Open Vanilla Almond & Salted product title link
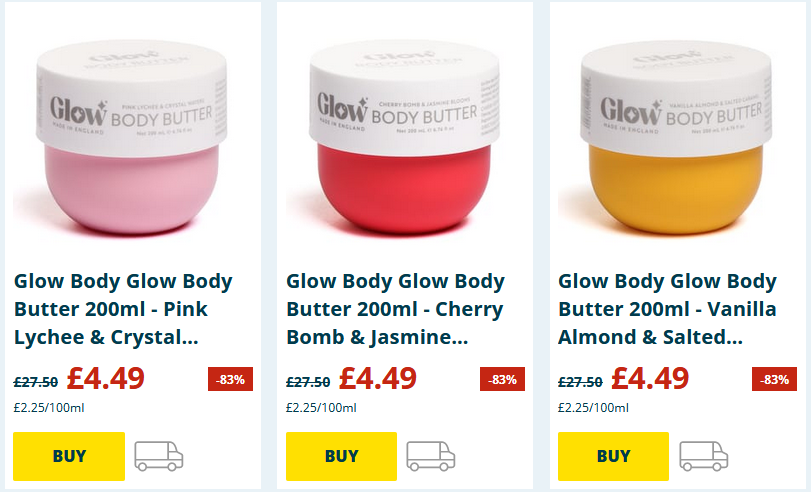Image resolution: width=811 pixels, height=492 pixels. (x=667, y=309)
